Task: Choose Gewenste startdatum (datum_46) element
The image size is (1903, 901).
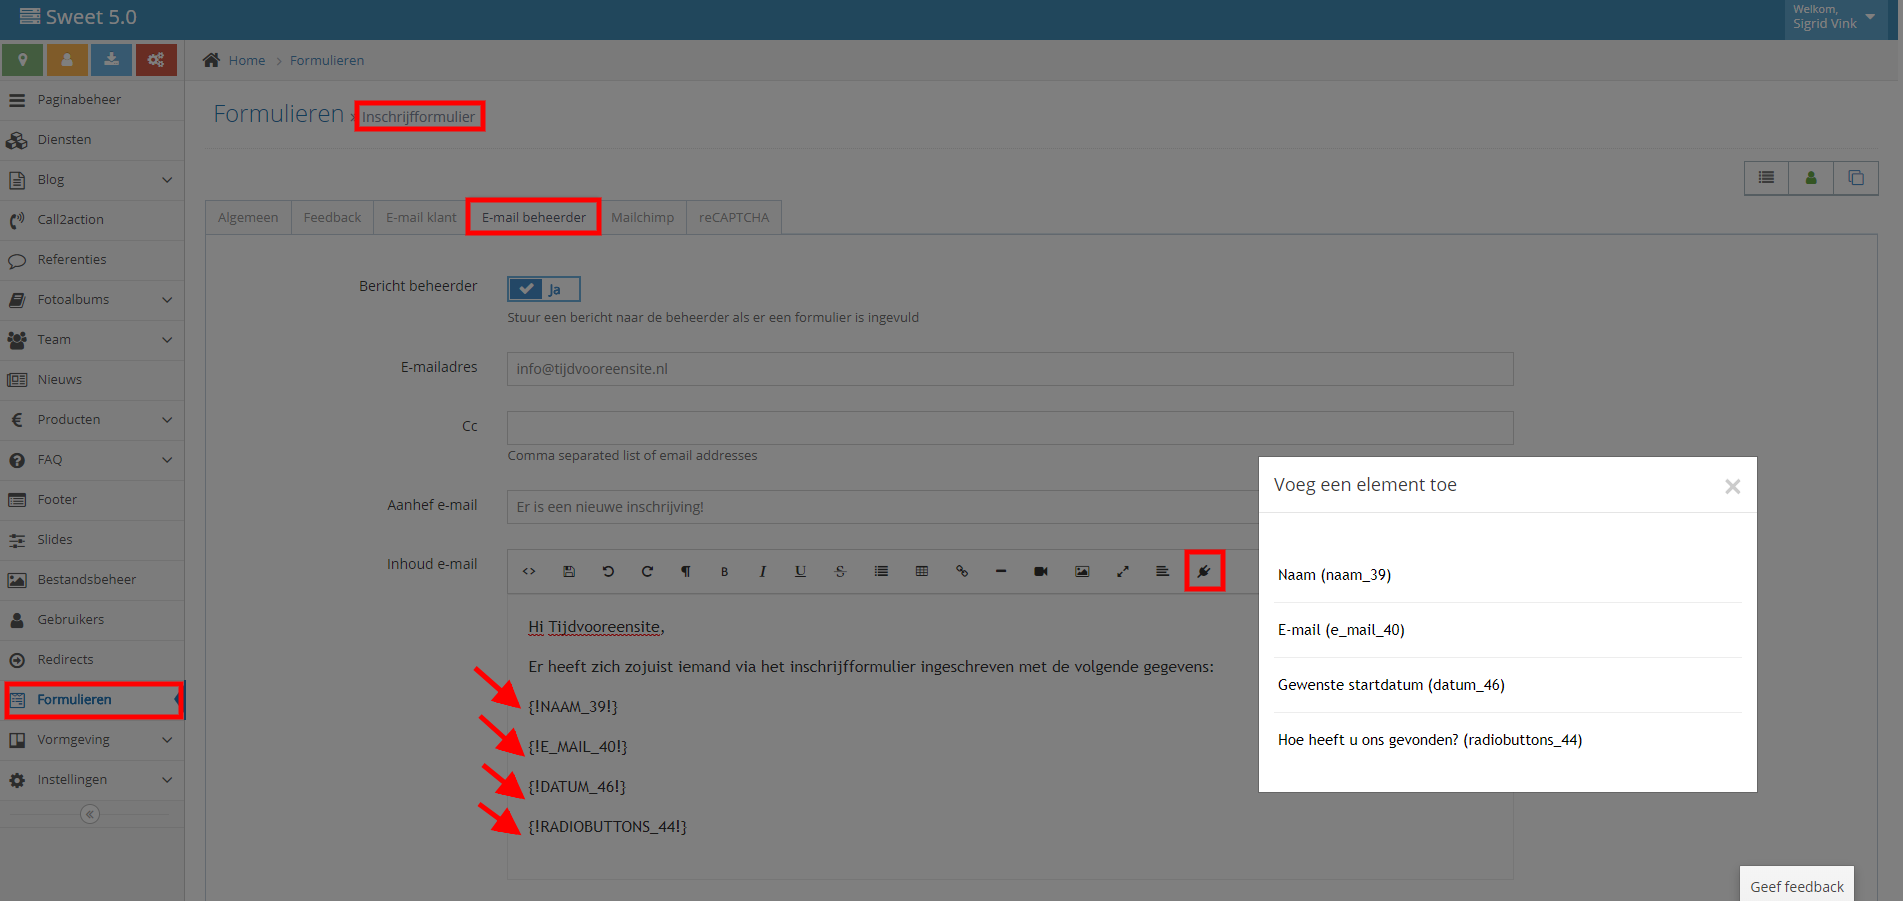Action: click(x=1508, y=685)
